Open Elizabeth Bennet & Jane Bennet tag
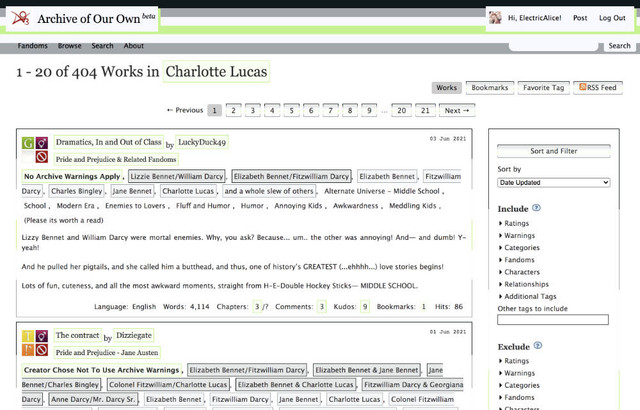Screen dimensions: 640x410 point(367,370)
